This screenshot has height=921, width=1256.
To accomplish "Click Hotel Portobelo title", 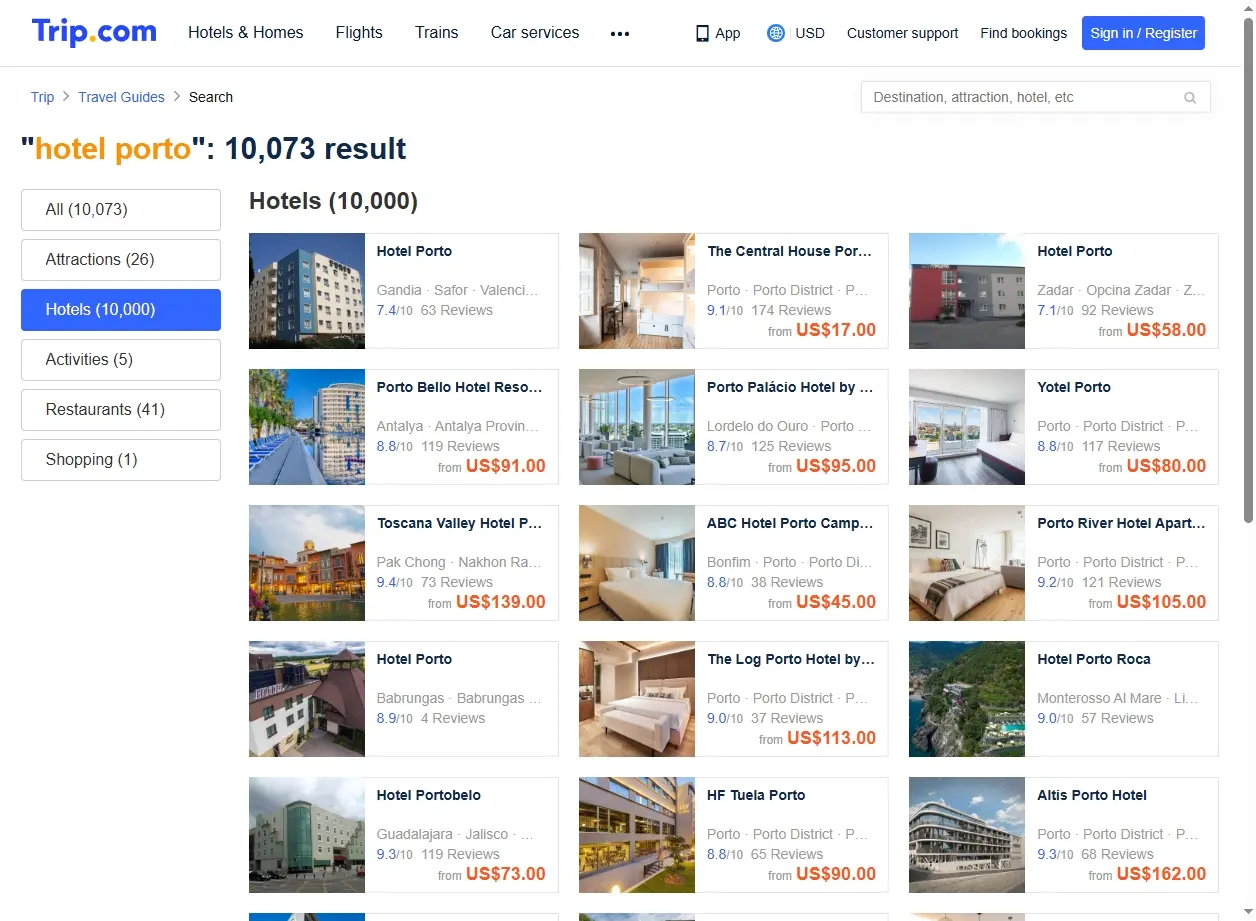I will pyautogui.click(x=429, y=795).
